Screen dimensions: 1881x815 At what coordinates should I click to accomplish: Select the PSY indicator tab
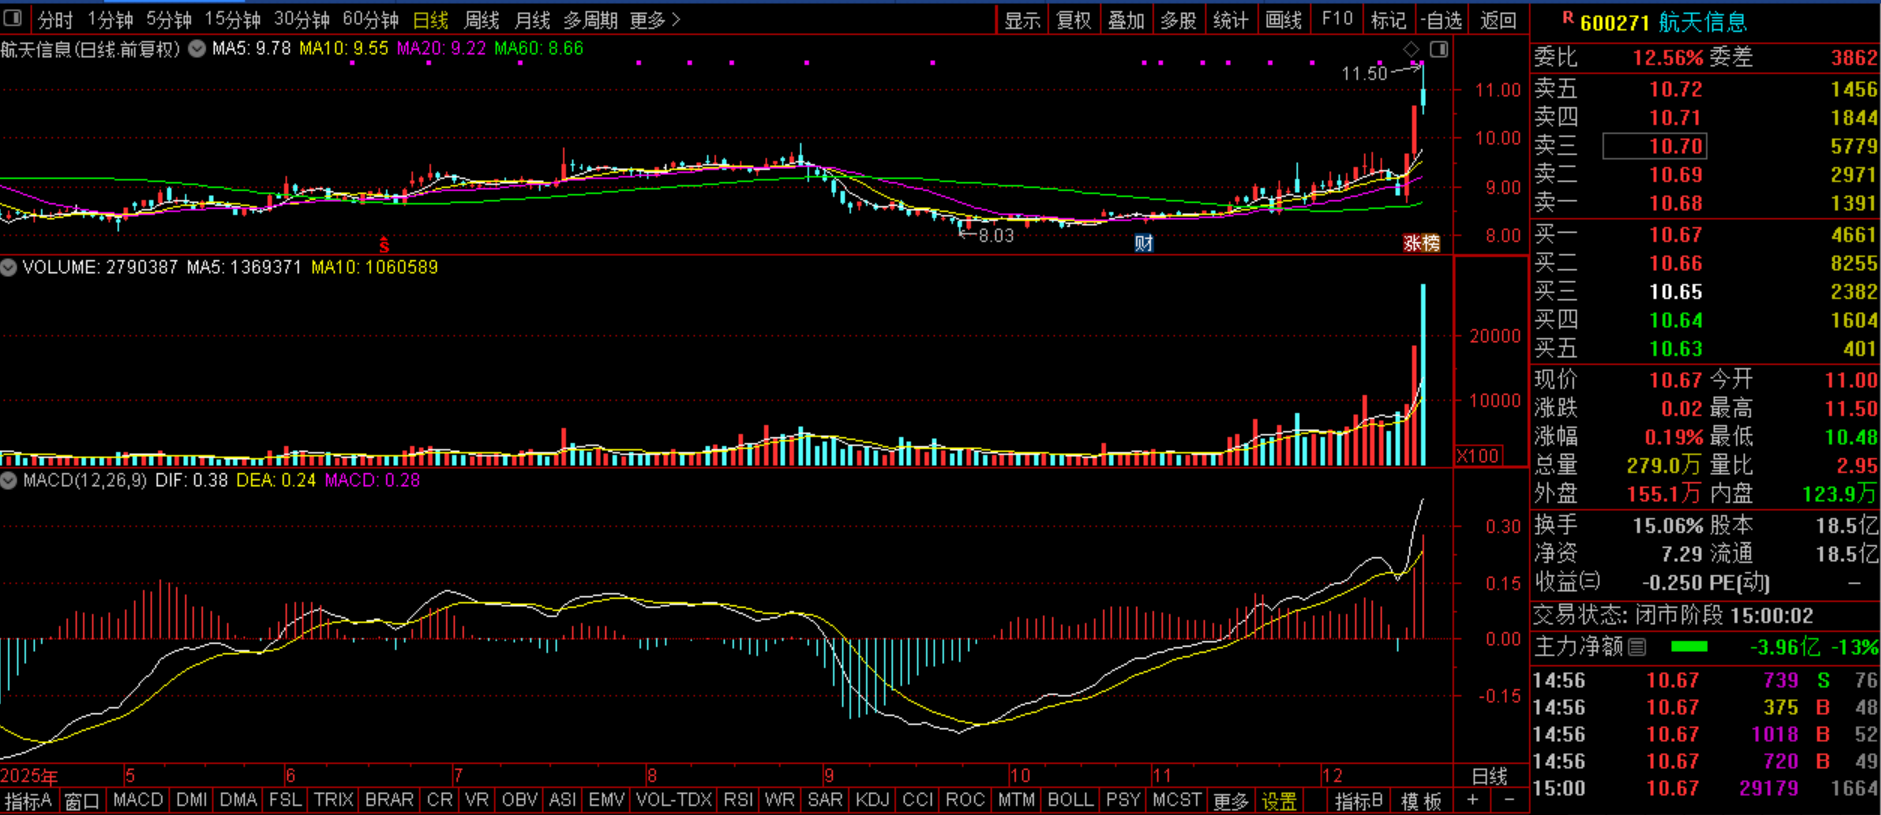pyautogui.click(x=1124, y=800)
